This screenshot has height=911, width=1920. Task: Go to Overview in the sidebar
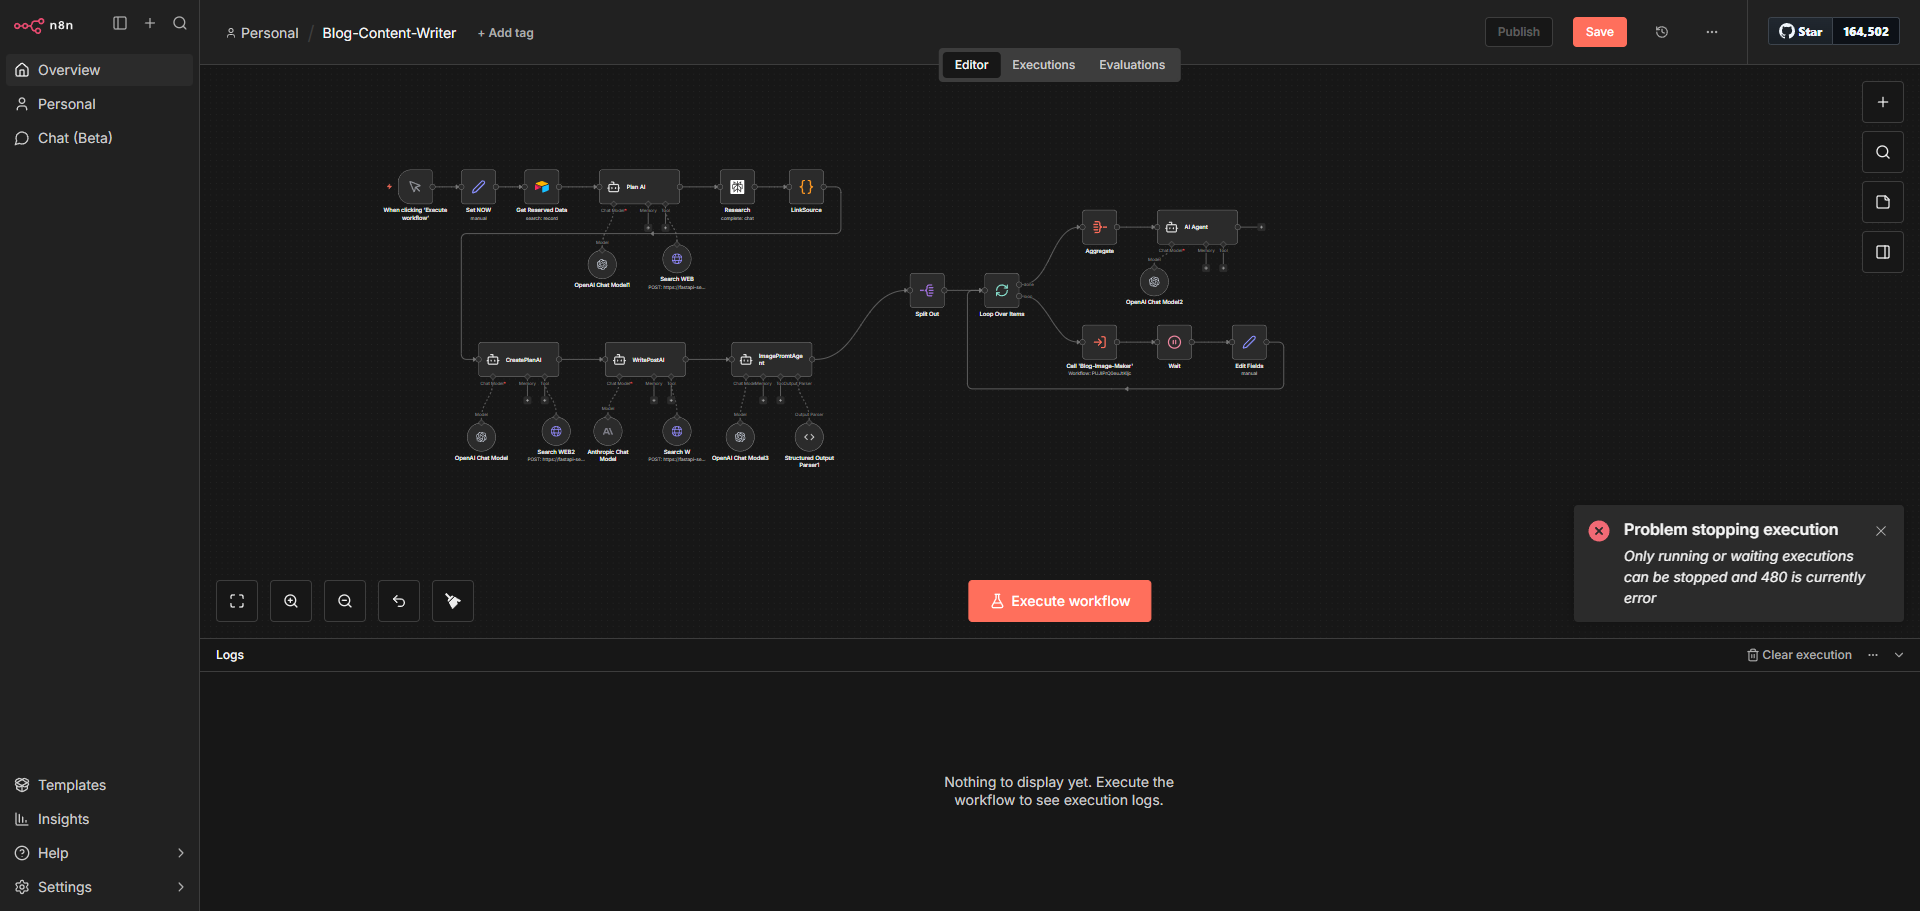(99, 70)
